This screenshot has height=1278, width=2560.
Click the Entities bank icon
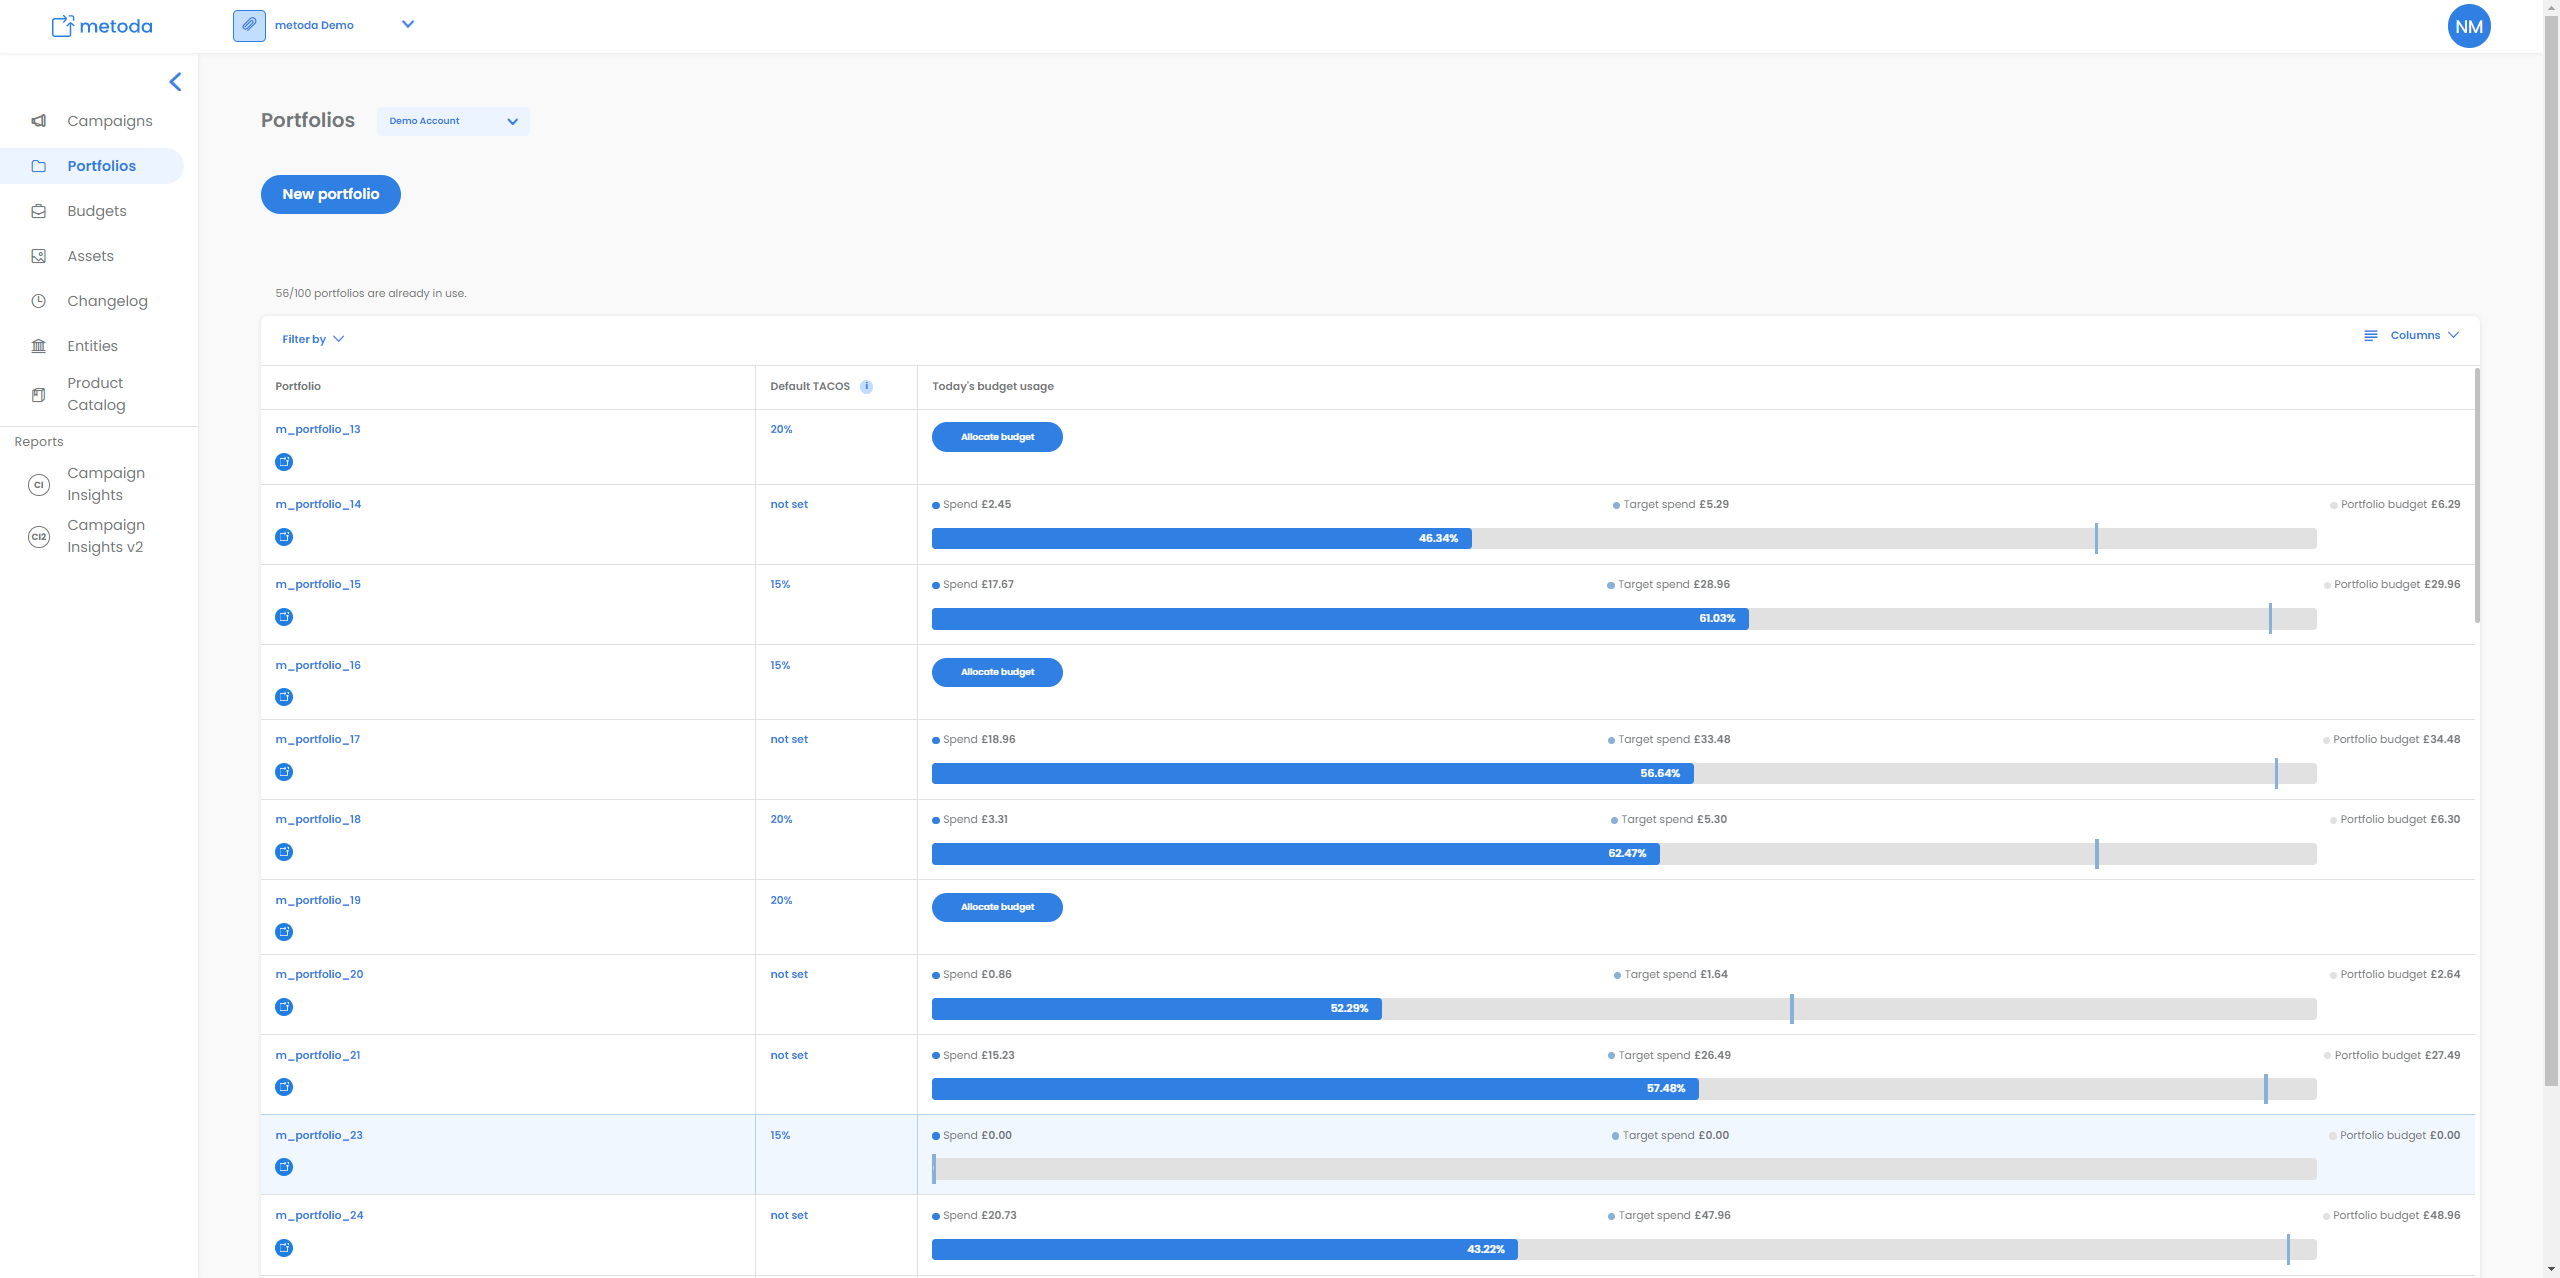point(39,346)
